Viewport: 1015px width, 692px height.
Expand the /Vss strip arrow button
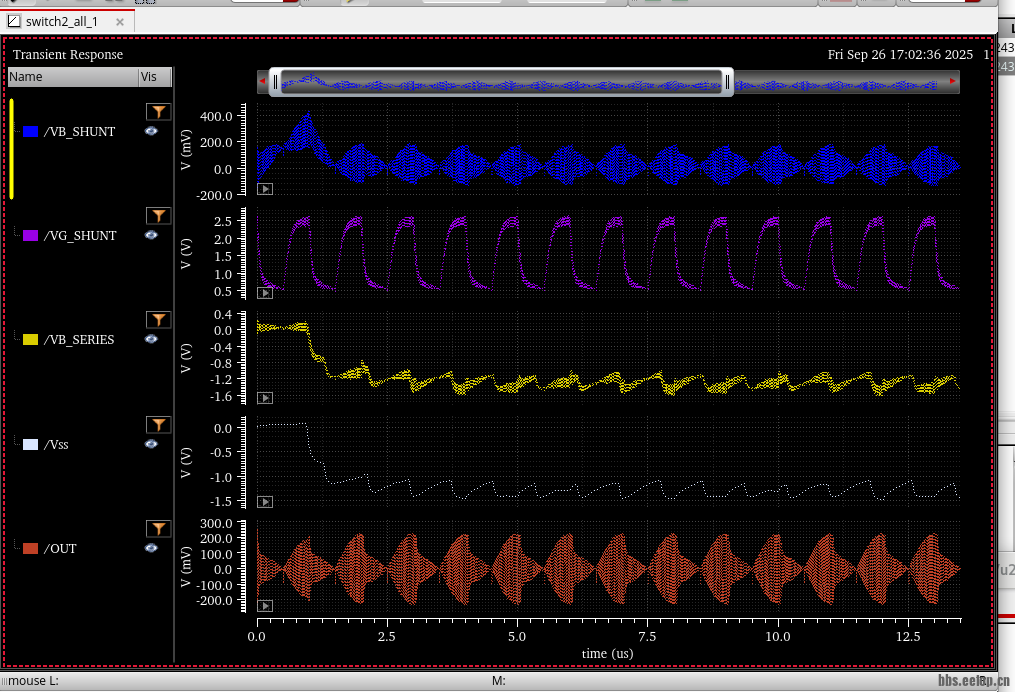click(265, 502)
